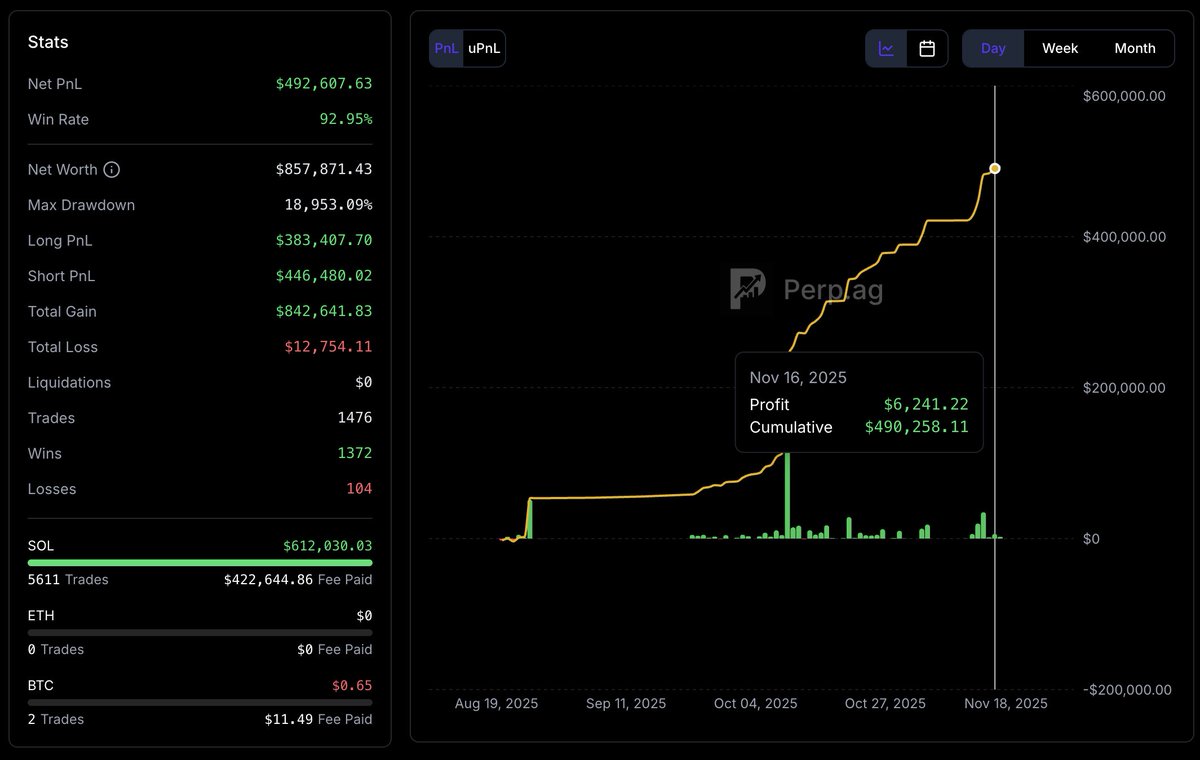The image size is (1200, 760).
Task: Click the Wins count 1372
Action: (355, 454)
